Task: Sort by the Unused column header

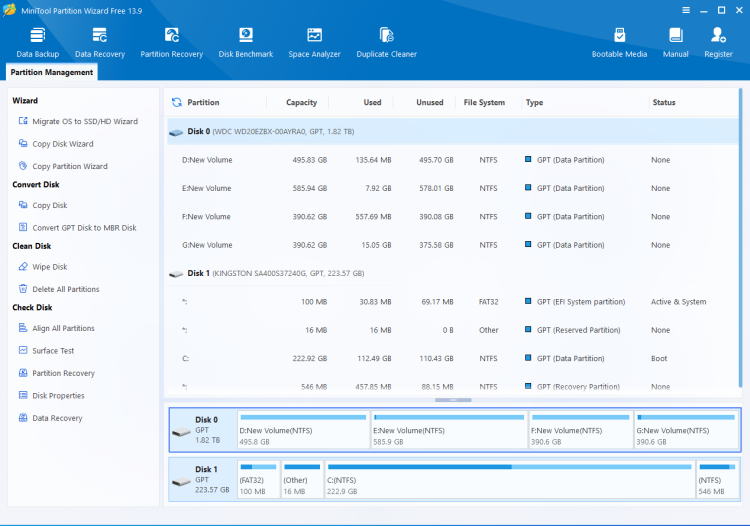Action: [x=430, y=102]
